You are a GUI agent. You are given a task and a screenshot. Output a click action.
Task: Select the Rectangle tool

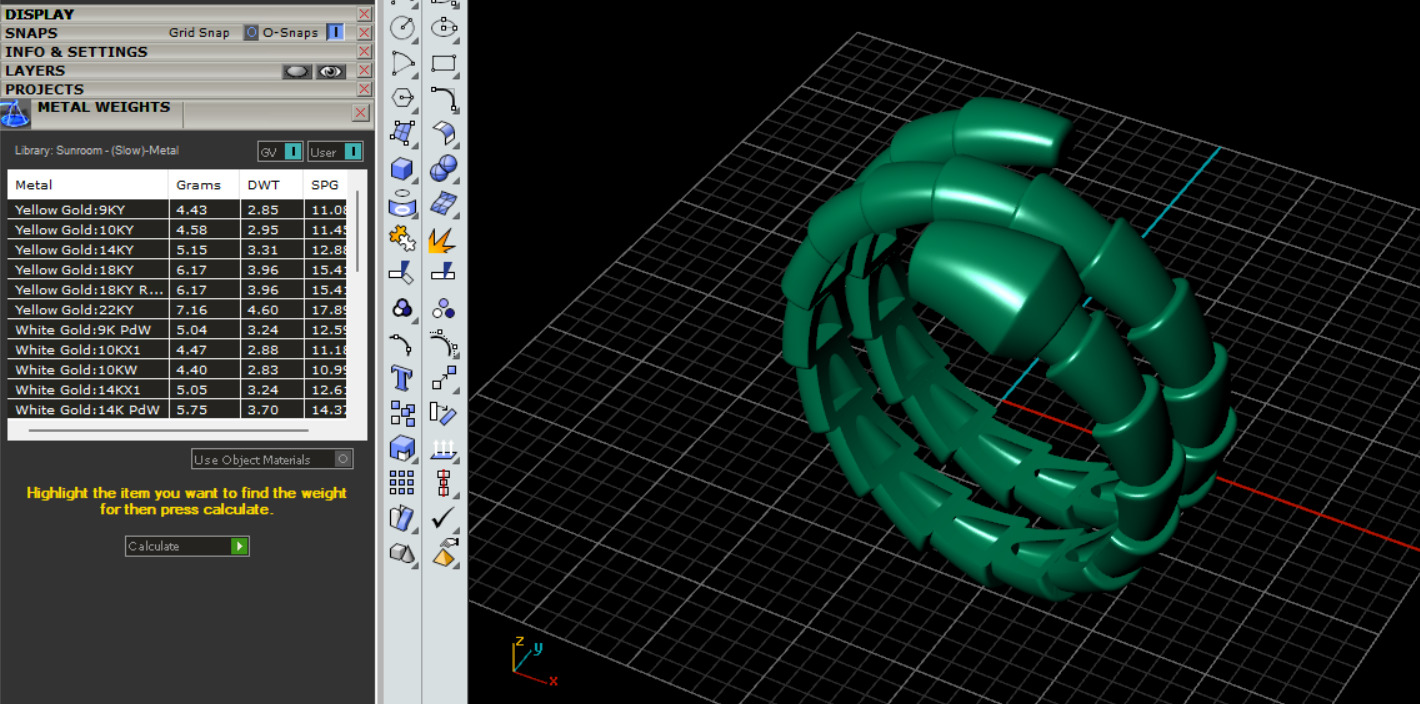tap(444, 63)
